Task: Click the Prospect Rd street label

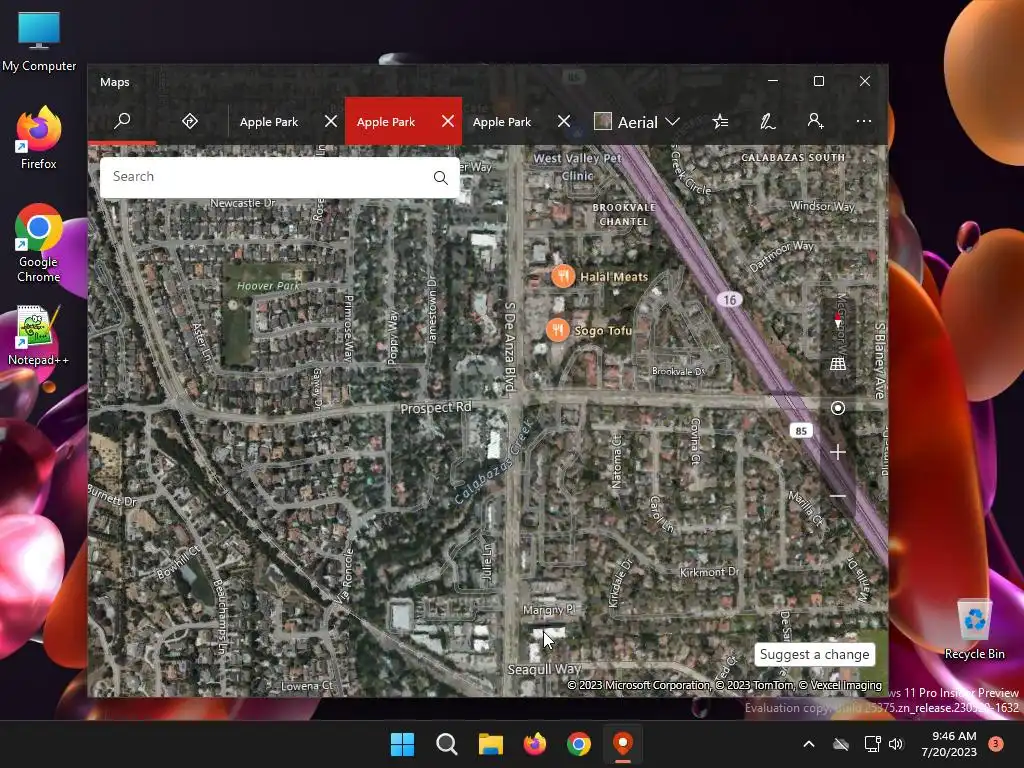Action: (x=436, y=408)
